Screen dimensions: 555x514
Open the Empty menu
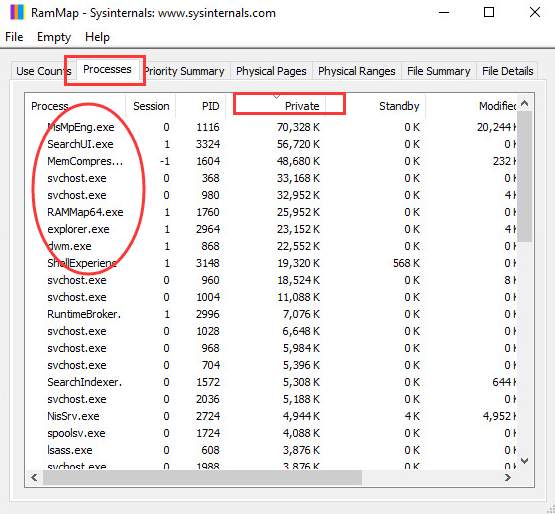coord(54,37)
